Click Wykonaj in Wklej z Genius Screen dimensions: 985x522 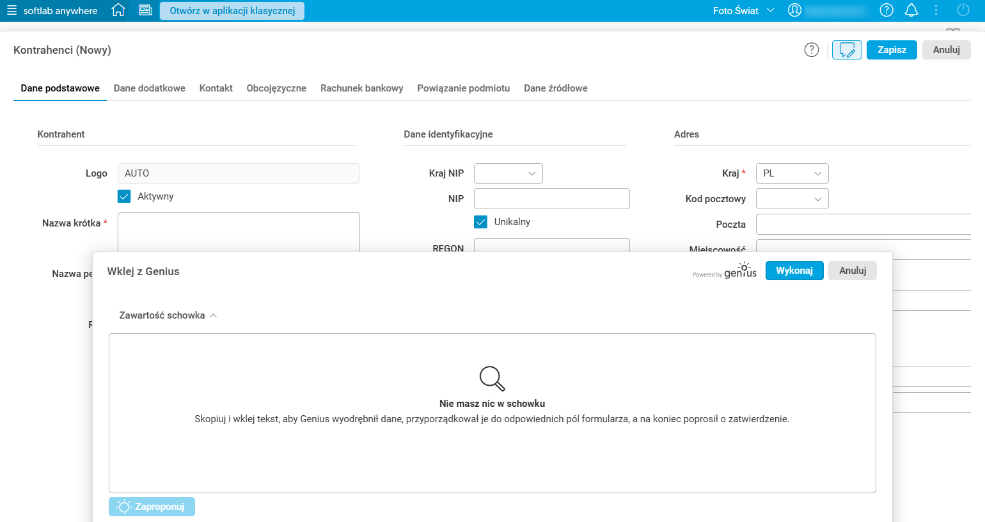(794, 271)
